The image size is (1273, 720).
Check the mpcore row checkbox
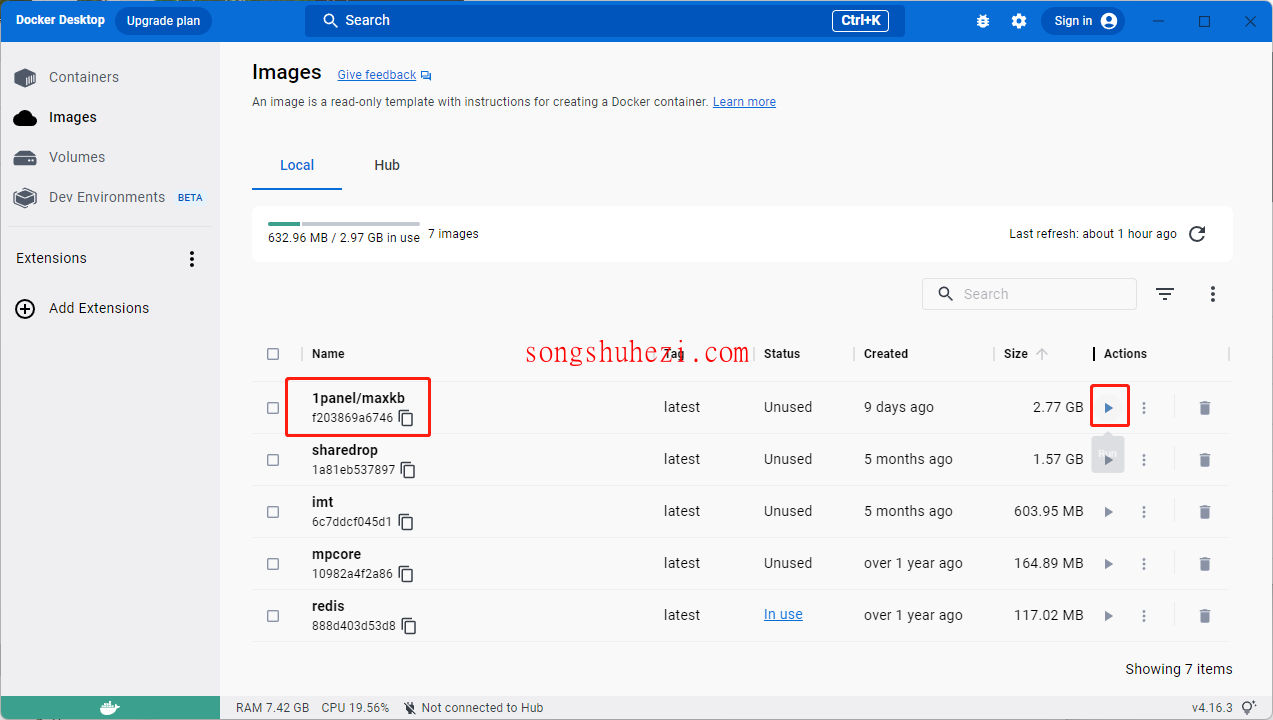(273, 564)
